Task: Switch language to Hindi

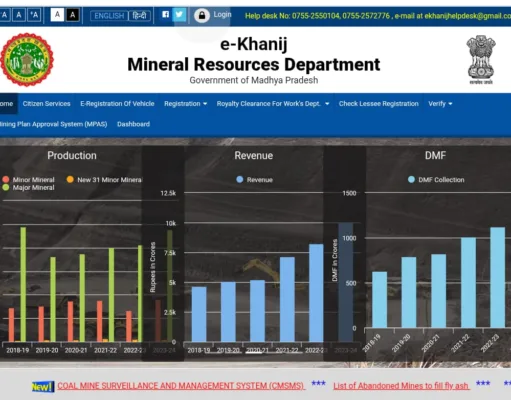Action: pos(139,16)
